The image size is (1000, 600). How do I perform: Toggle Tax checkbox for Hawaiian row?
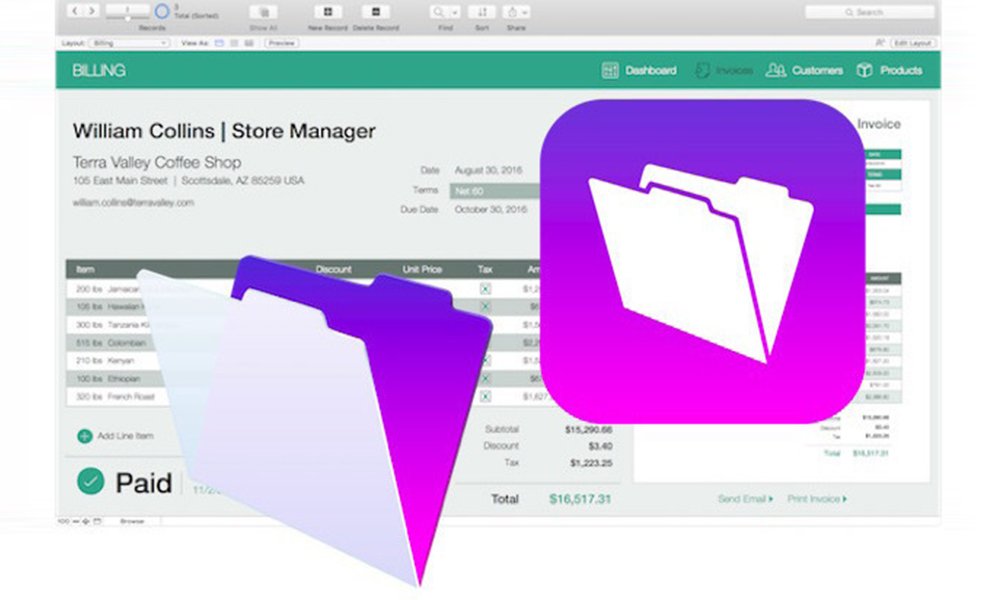485,307
